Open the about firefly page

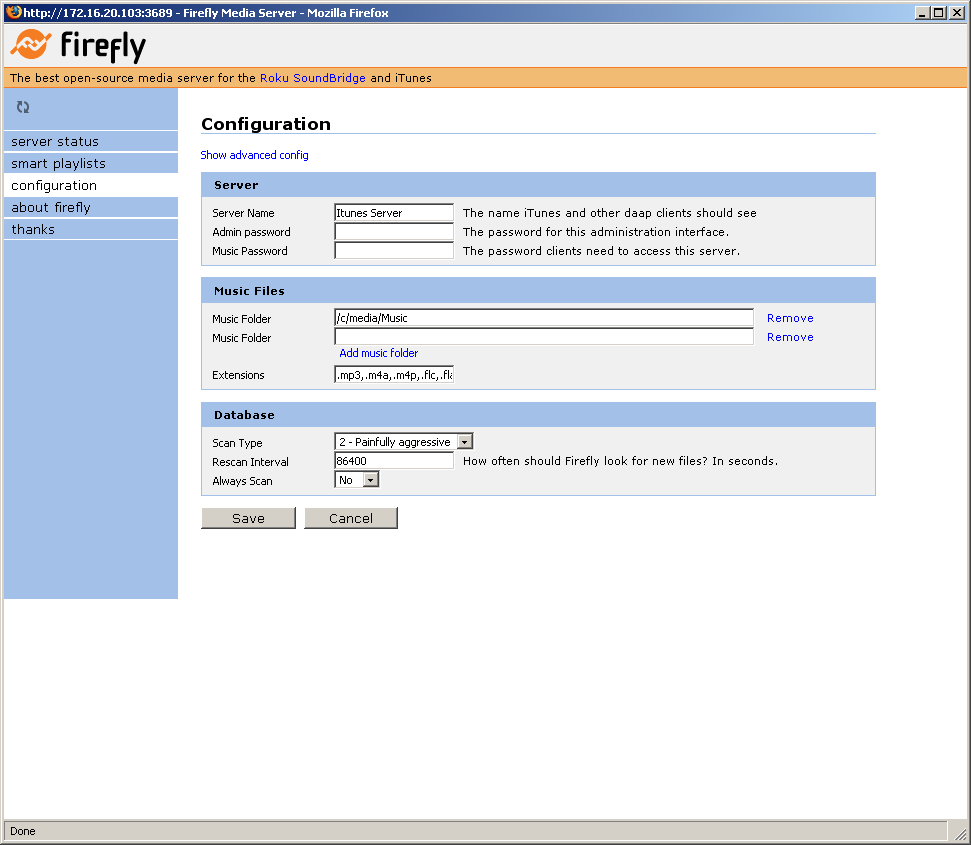[x=91, y=207]
